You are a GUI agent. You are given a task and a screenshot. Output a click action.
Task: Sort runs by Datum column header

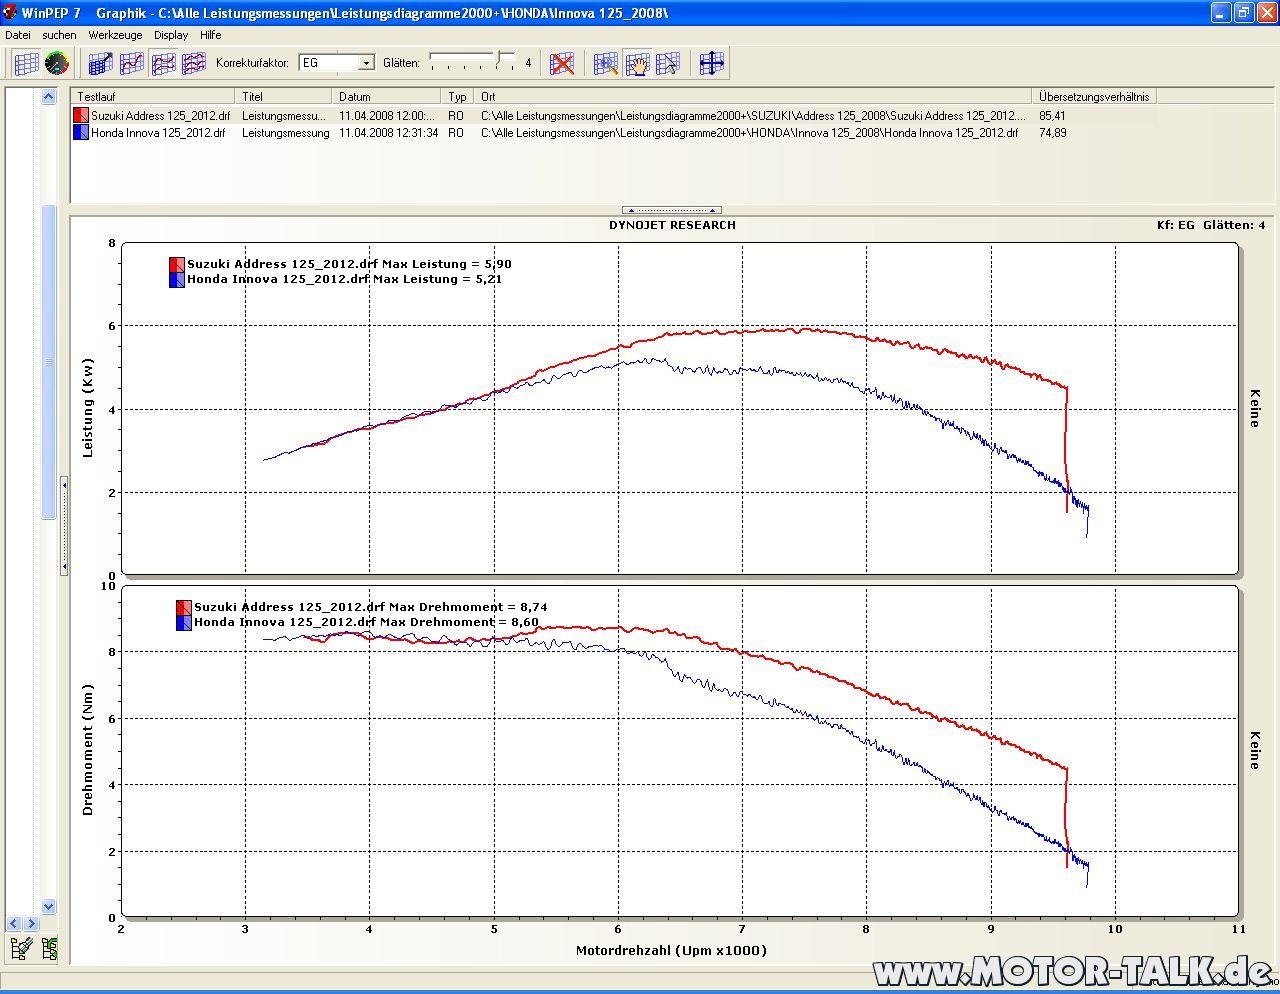tap(355, 97)
